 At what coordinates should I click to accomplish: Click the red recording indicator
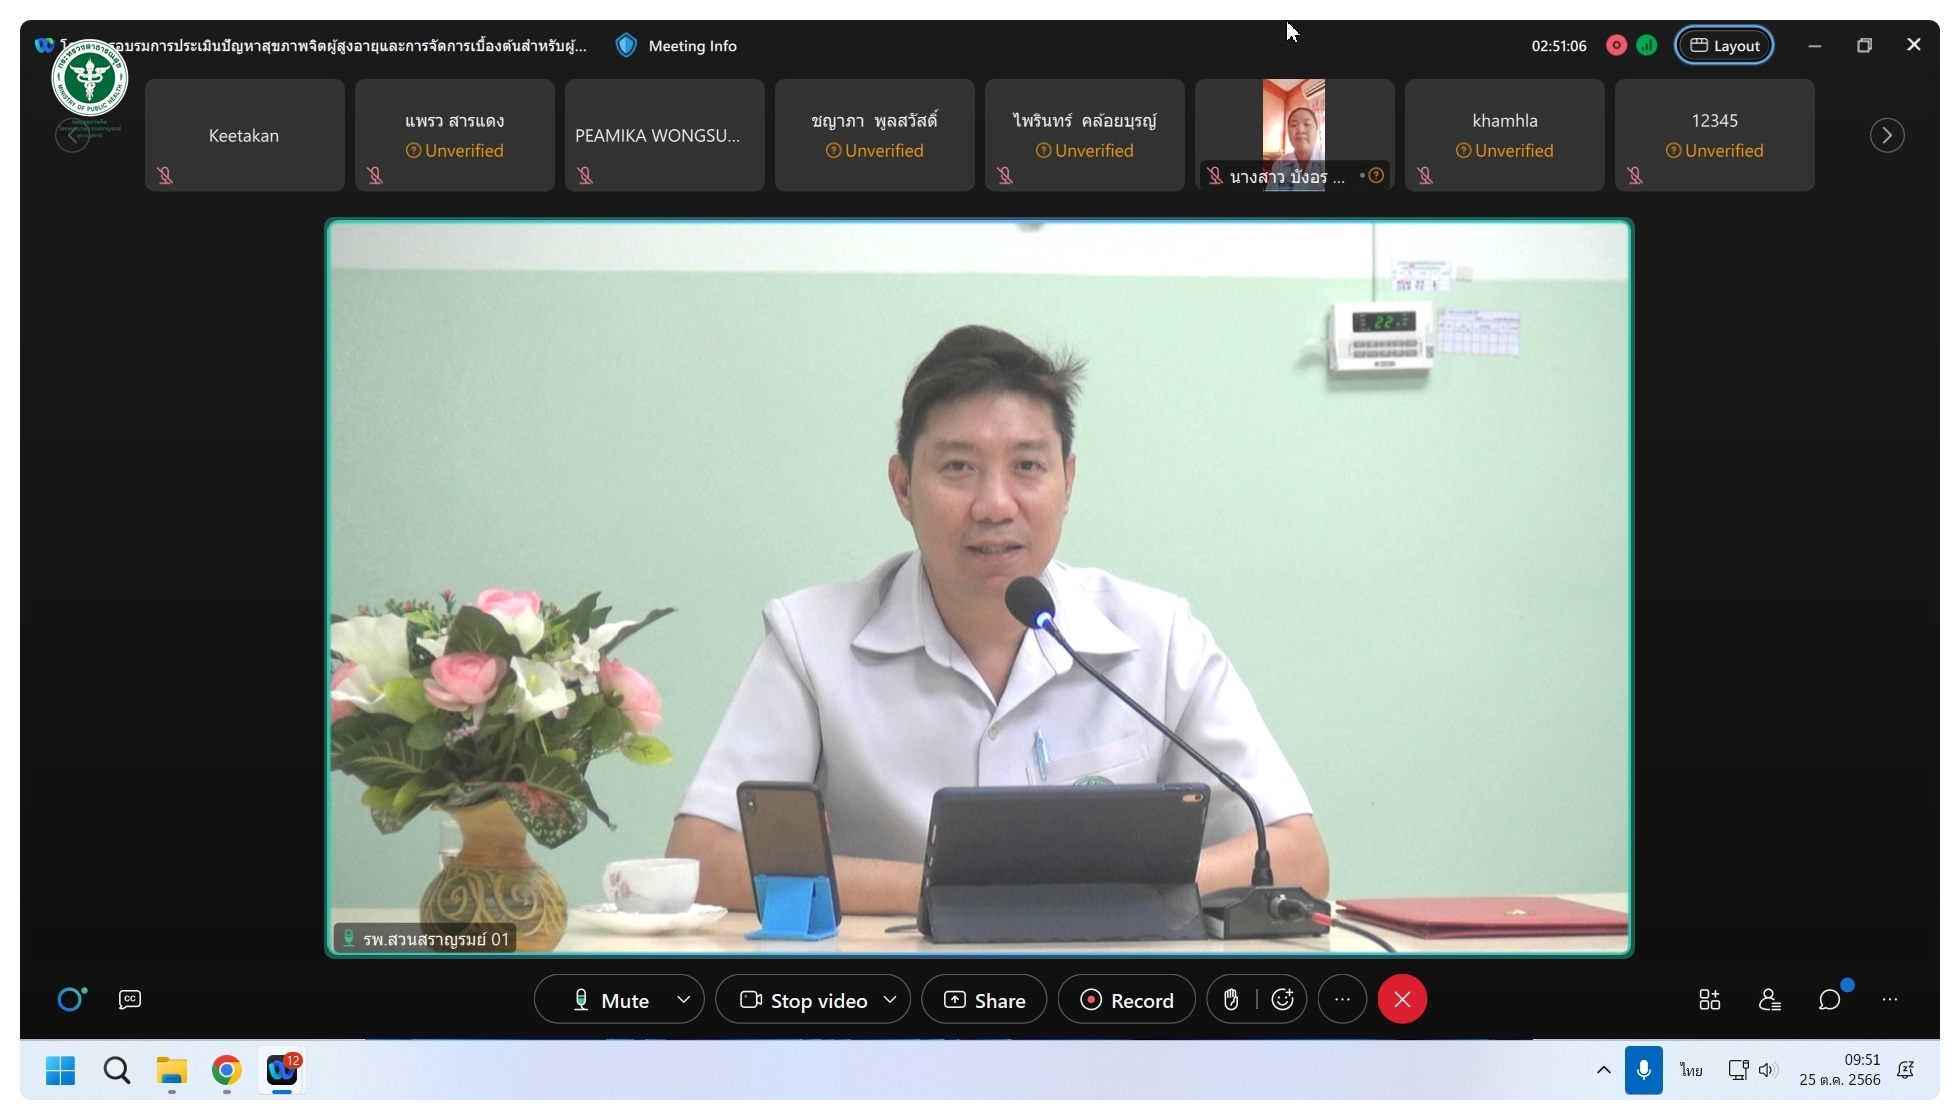pos(1616,46)
